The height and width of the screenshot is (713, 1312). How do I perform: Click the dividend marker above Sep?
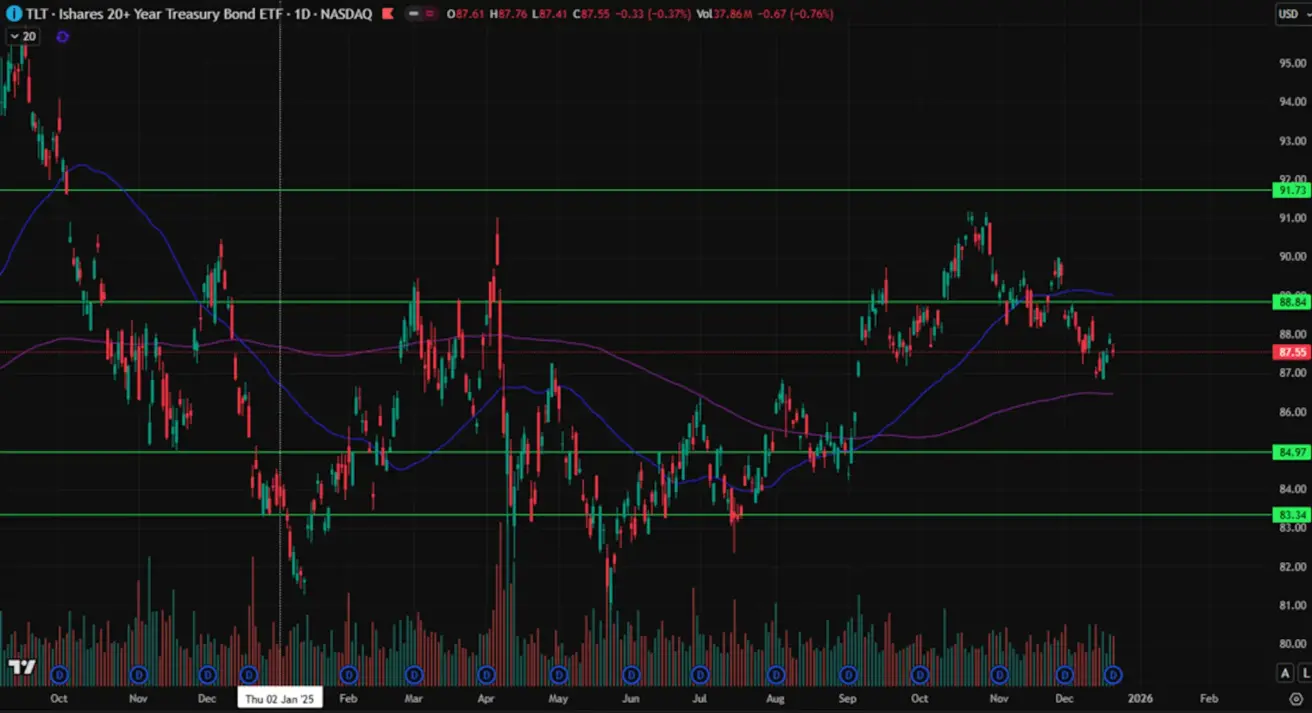click(x=848, y=674)
